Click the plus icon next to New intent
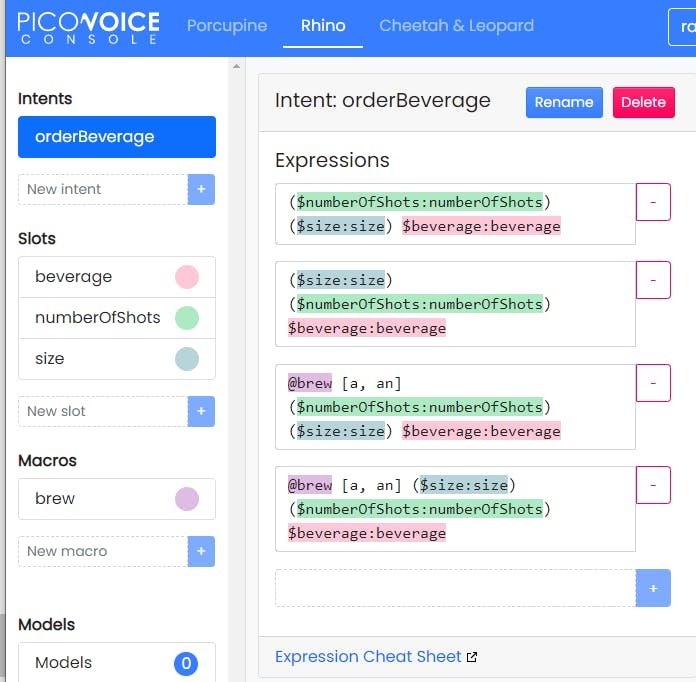 201,189
